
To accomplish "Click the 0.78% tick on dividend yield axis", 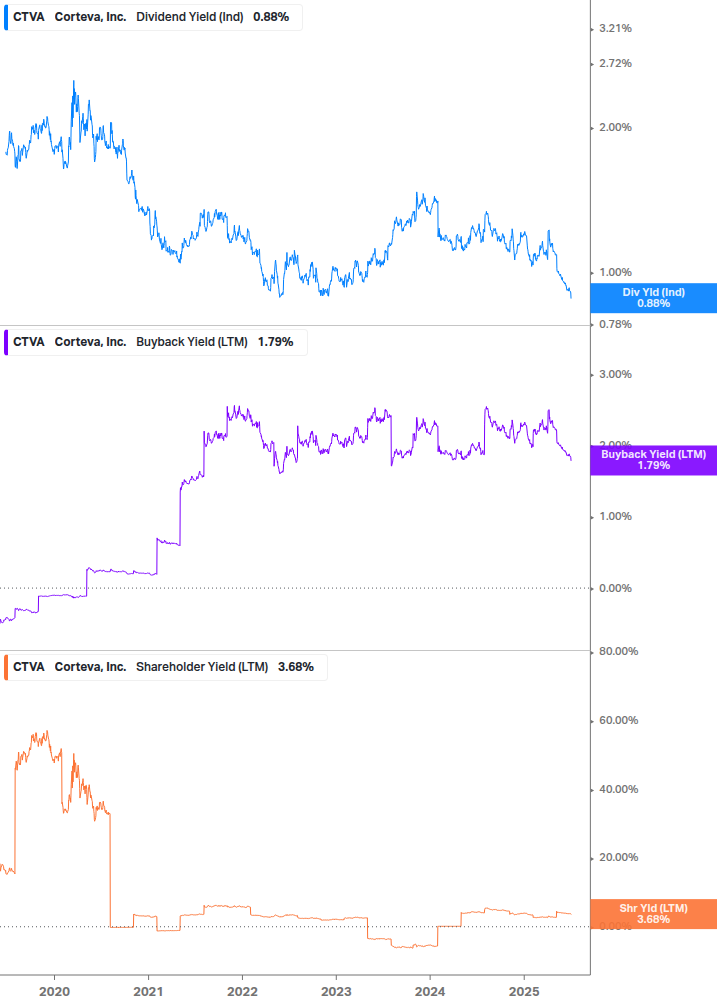I will 615,324.
